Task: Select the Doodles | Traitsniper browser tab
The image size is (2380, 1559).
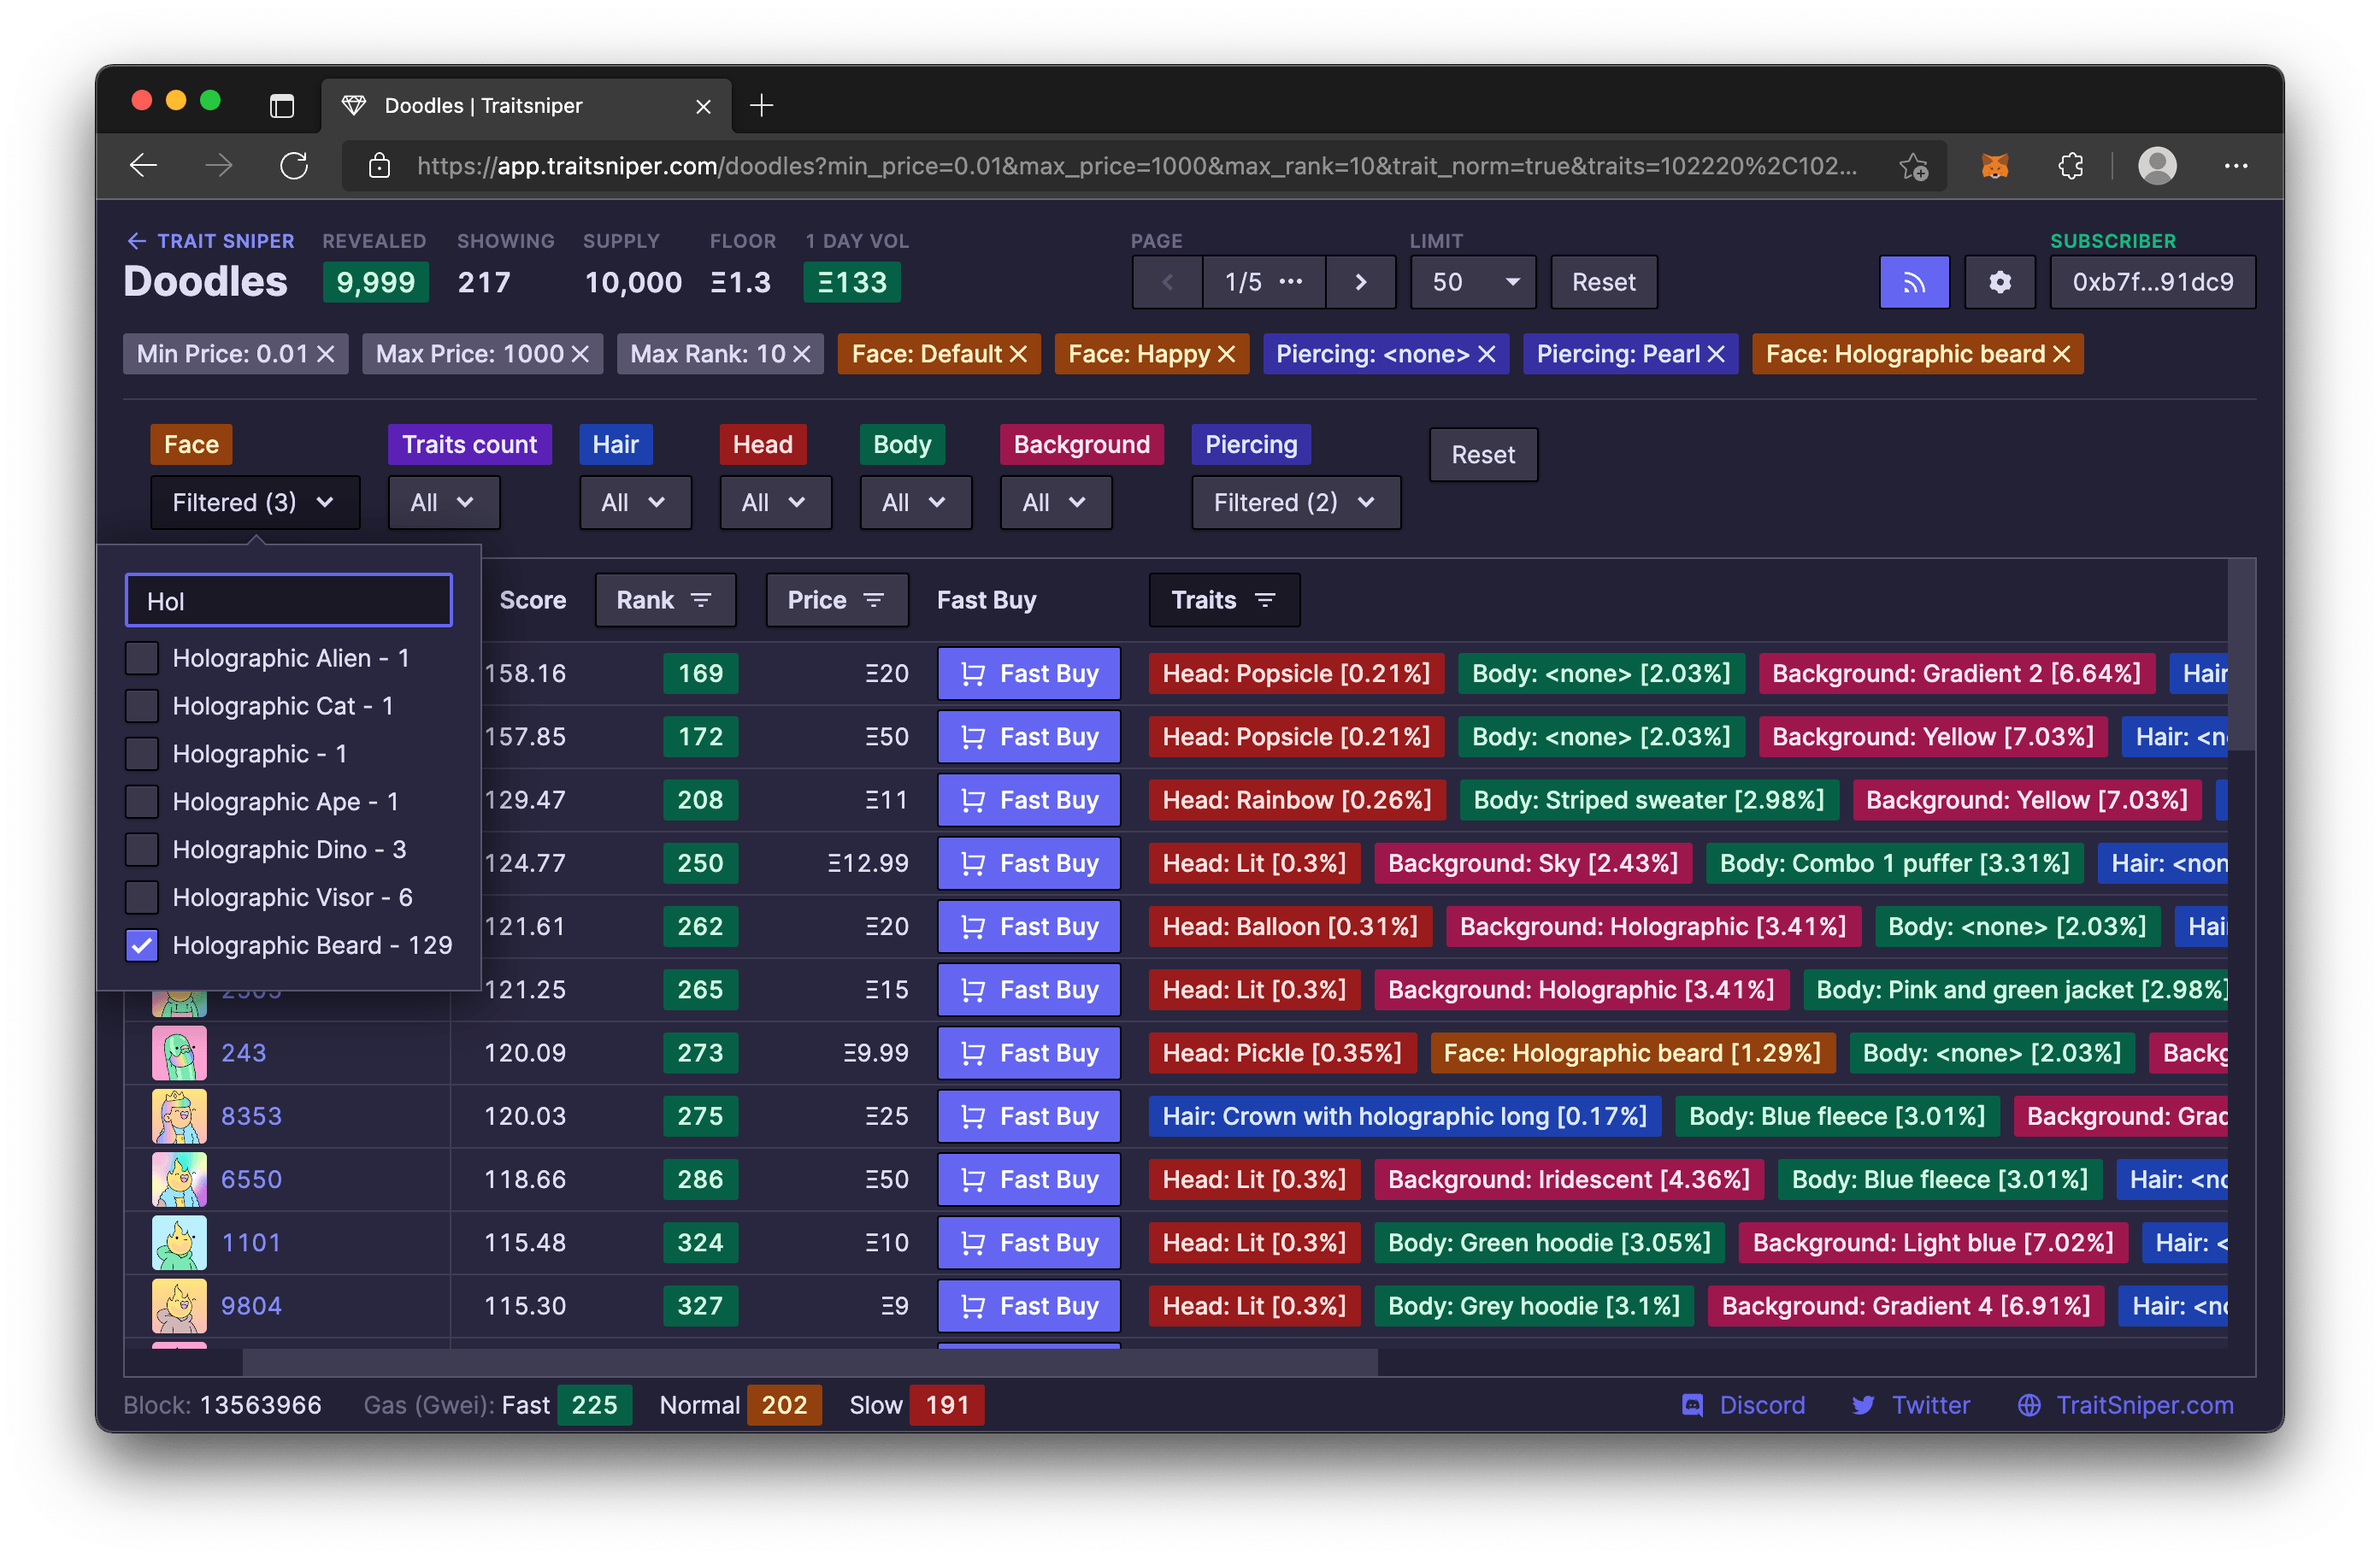Action: tap(527, 105)
